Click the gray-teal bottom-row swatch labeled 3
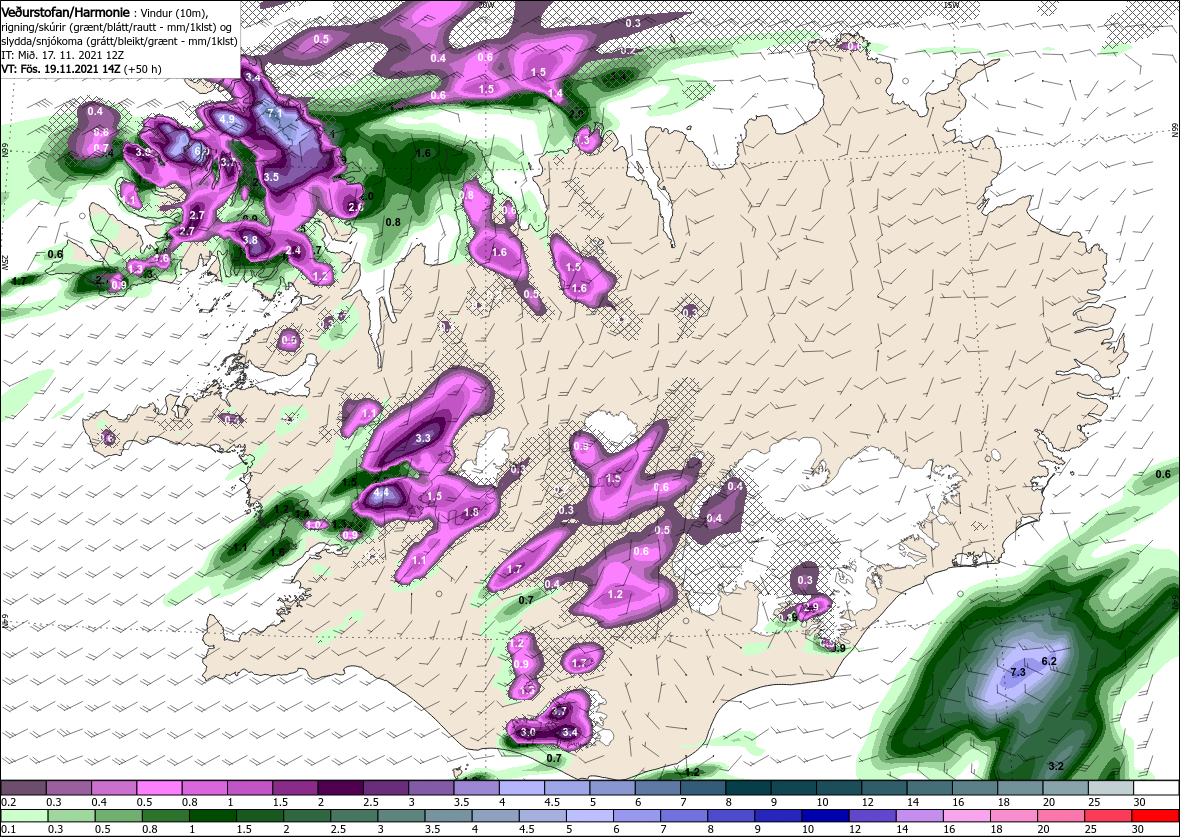Screen dimensions: 1180x837 pos(401,817)
